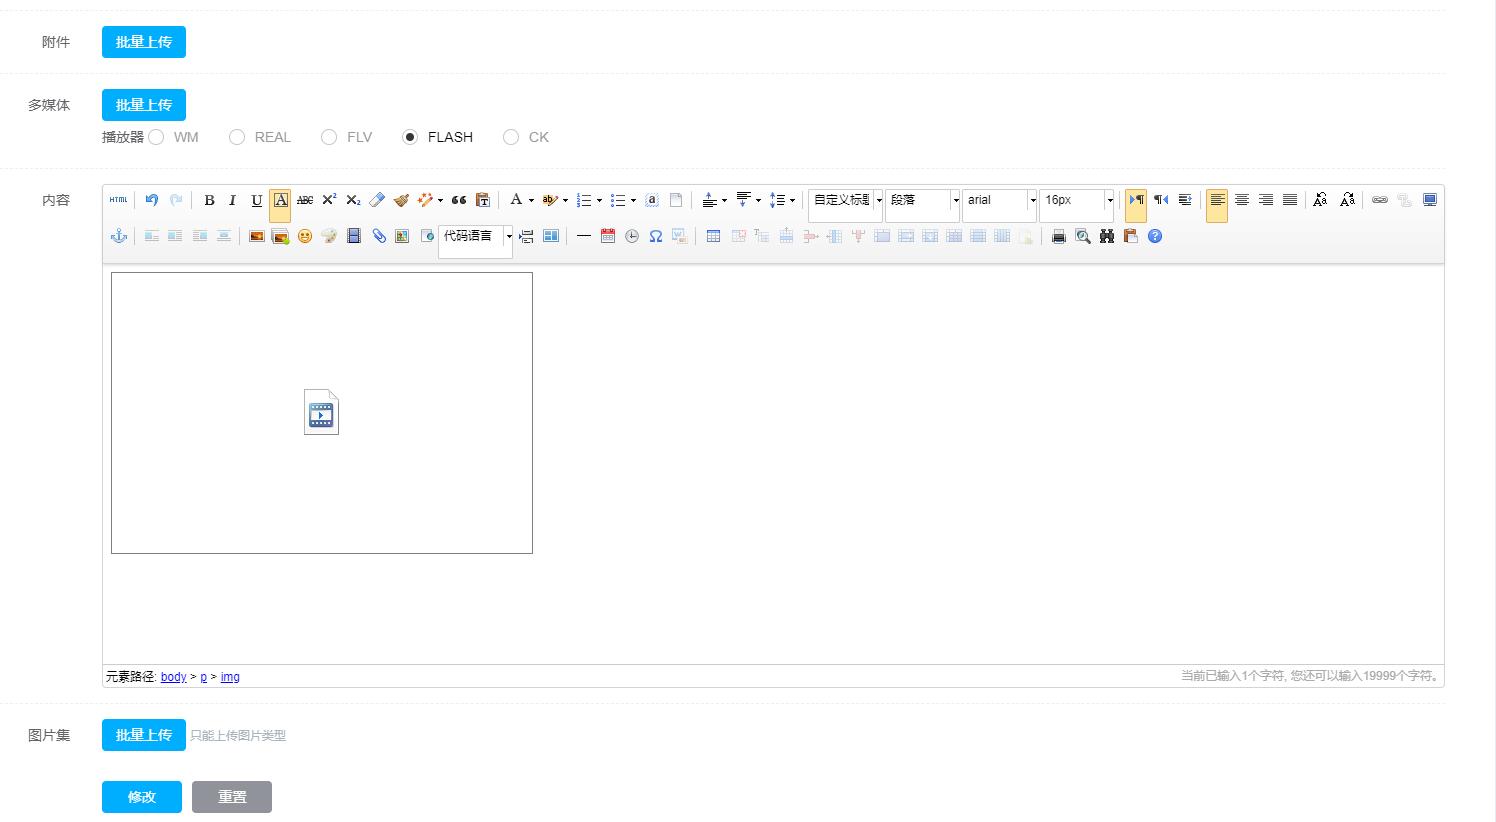Click 批量上传 button for 附件
Viewport: 1496px width, 822px height.
click(144, 42)
